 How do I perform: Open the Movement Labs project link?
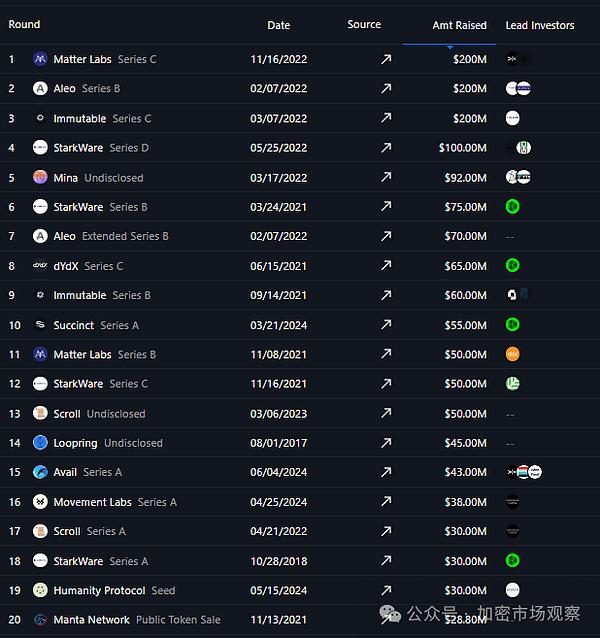[x=92, y=502]
